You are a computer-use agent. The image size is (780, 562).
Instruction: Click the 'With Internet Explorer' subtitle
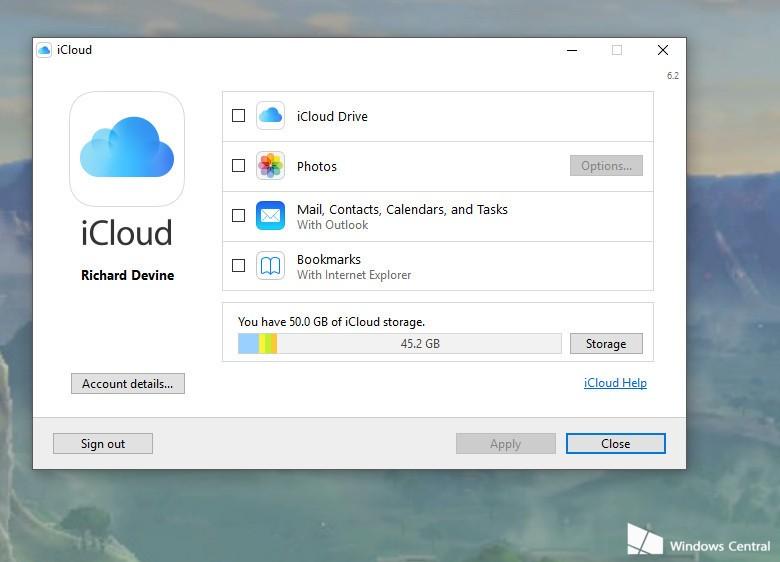click(x=354, y=275)
